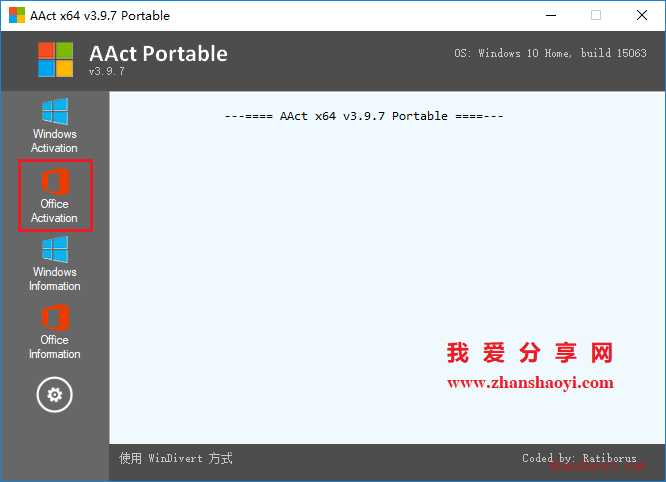The height and width of the screenshot is (482, 666).
Task: Open Windows Activation in the sidebar
Action: click(x=54, y=126)
